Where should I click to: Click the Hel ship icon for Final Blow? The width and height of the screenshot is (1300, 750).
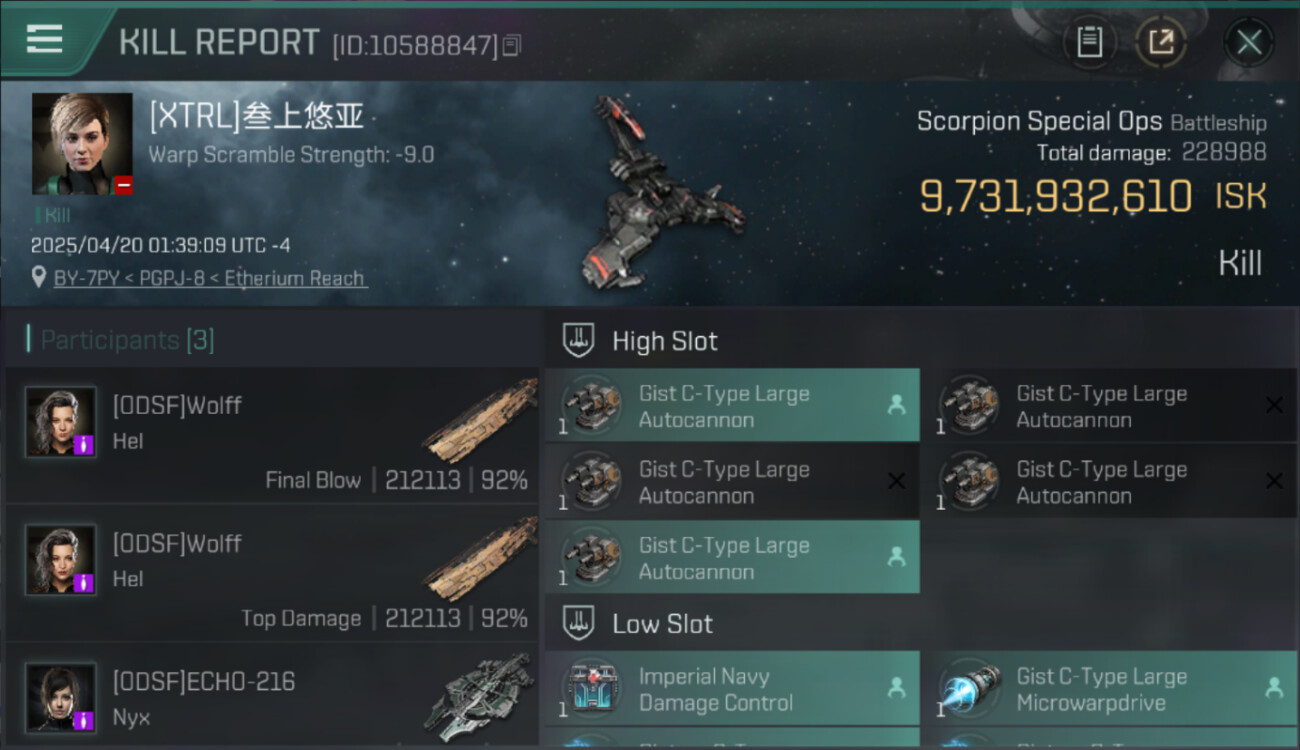tap(480, 420)
